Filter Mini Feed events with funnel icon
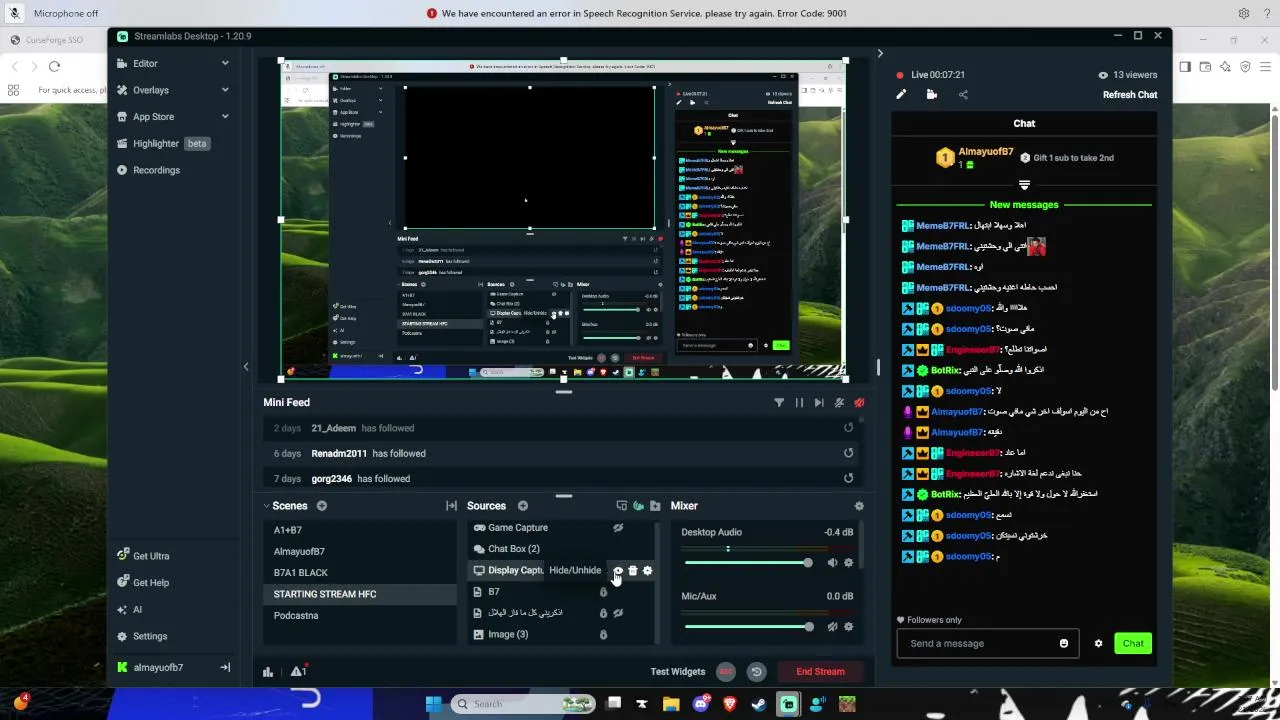The width and height of the screenshot is (1280, 720). [x=779, y=403]
